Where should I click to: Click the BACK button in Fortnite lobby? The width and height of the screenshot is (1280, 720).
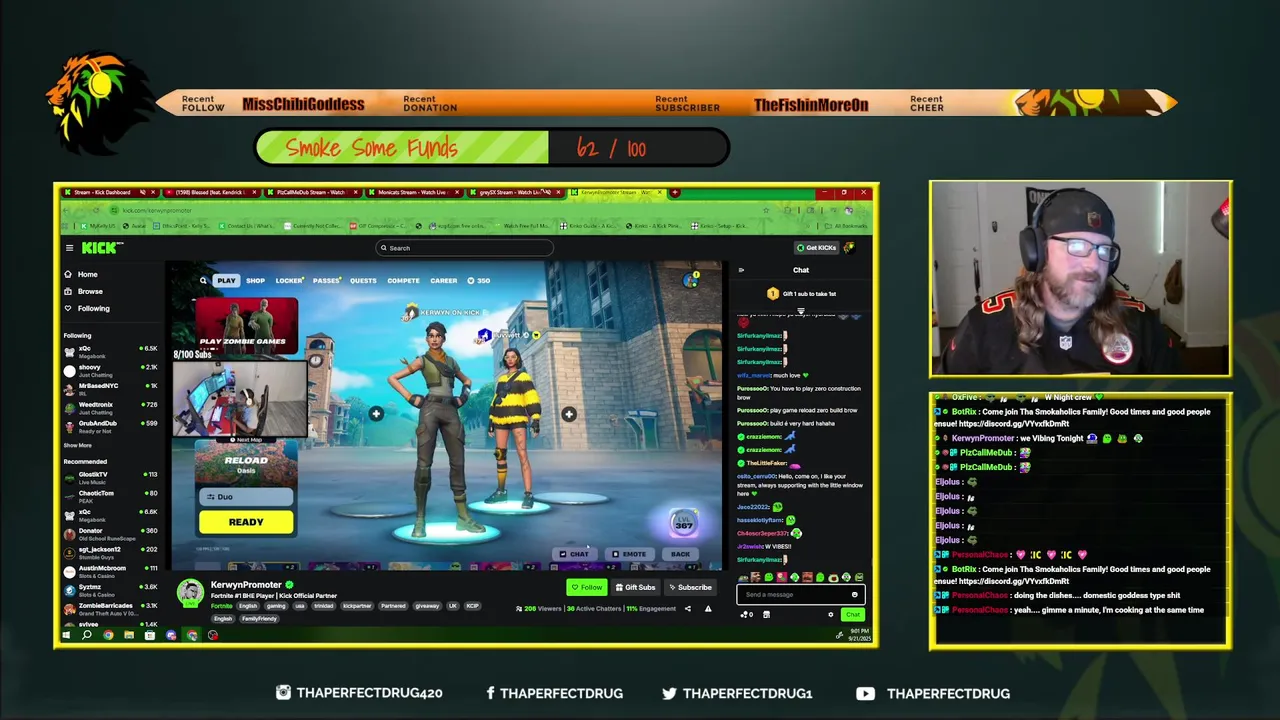click(x=680, y=554)
